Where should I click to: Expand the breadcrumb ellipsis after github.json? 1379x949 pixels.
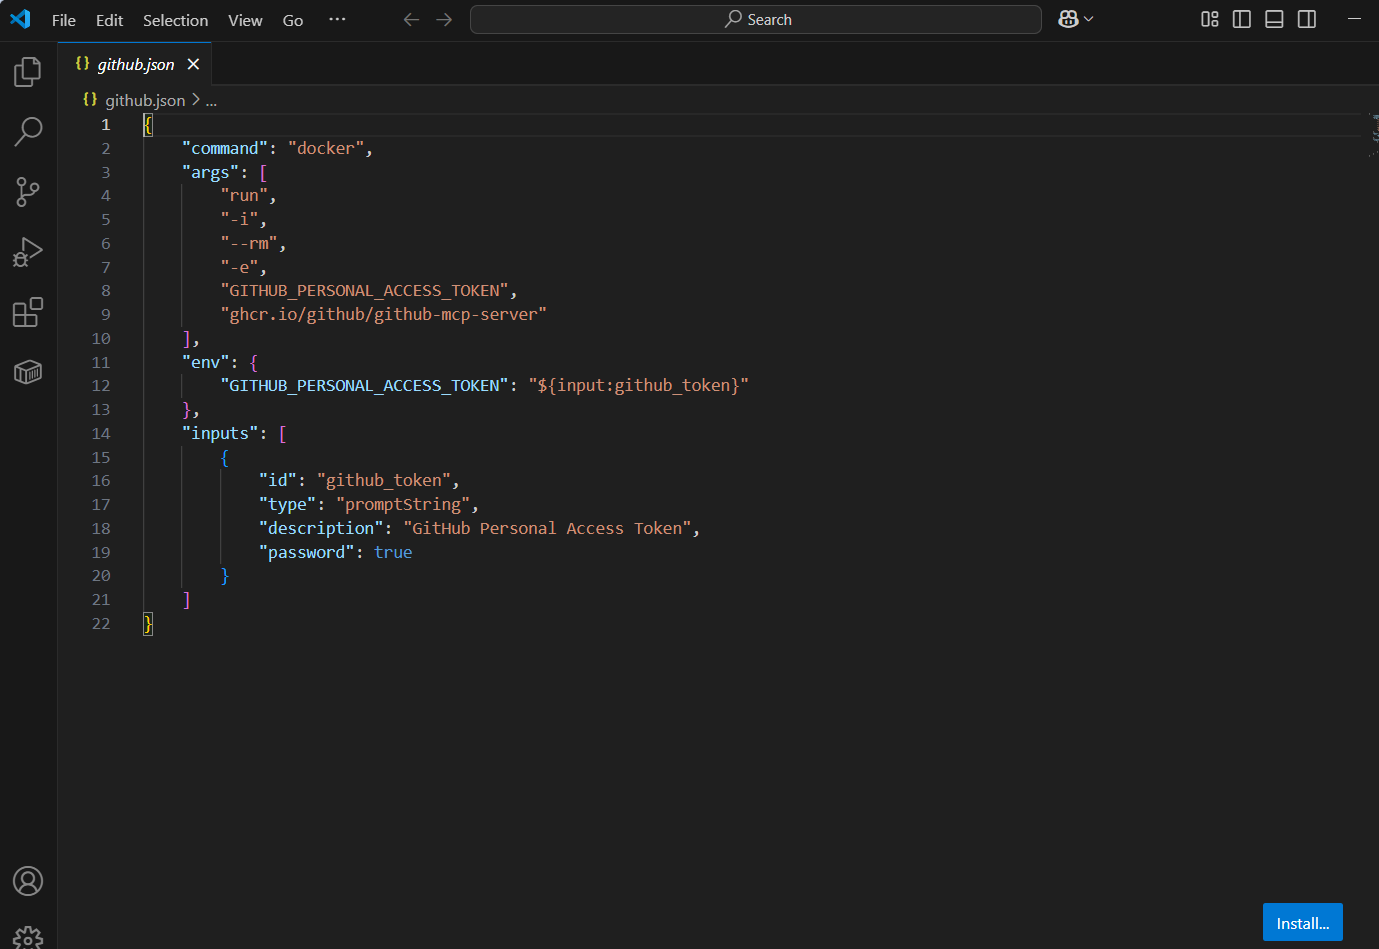[x=211, y=101]
